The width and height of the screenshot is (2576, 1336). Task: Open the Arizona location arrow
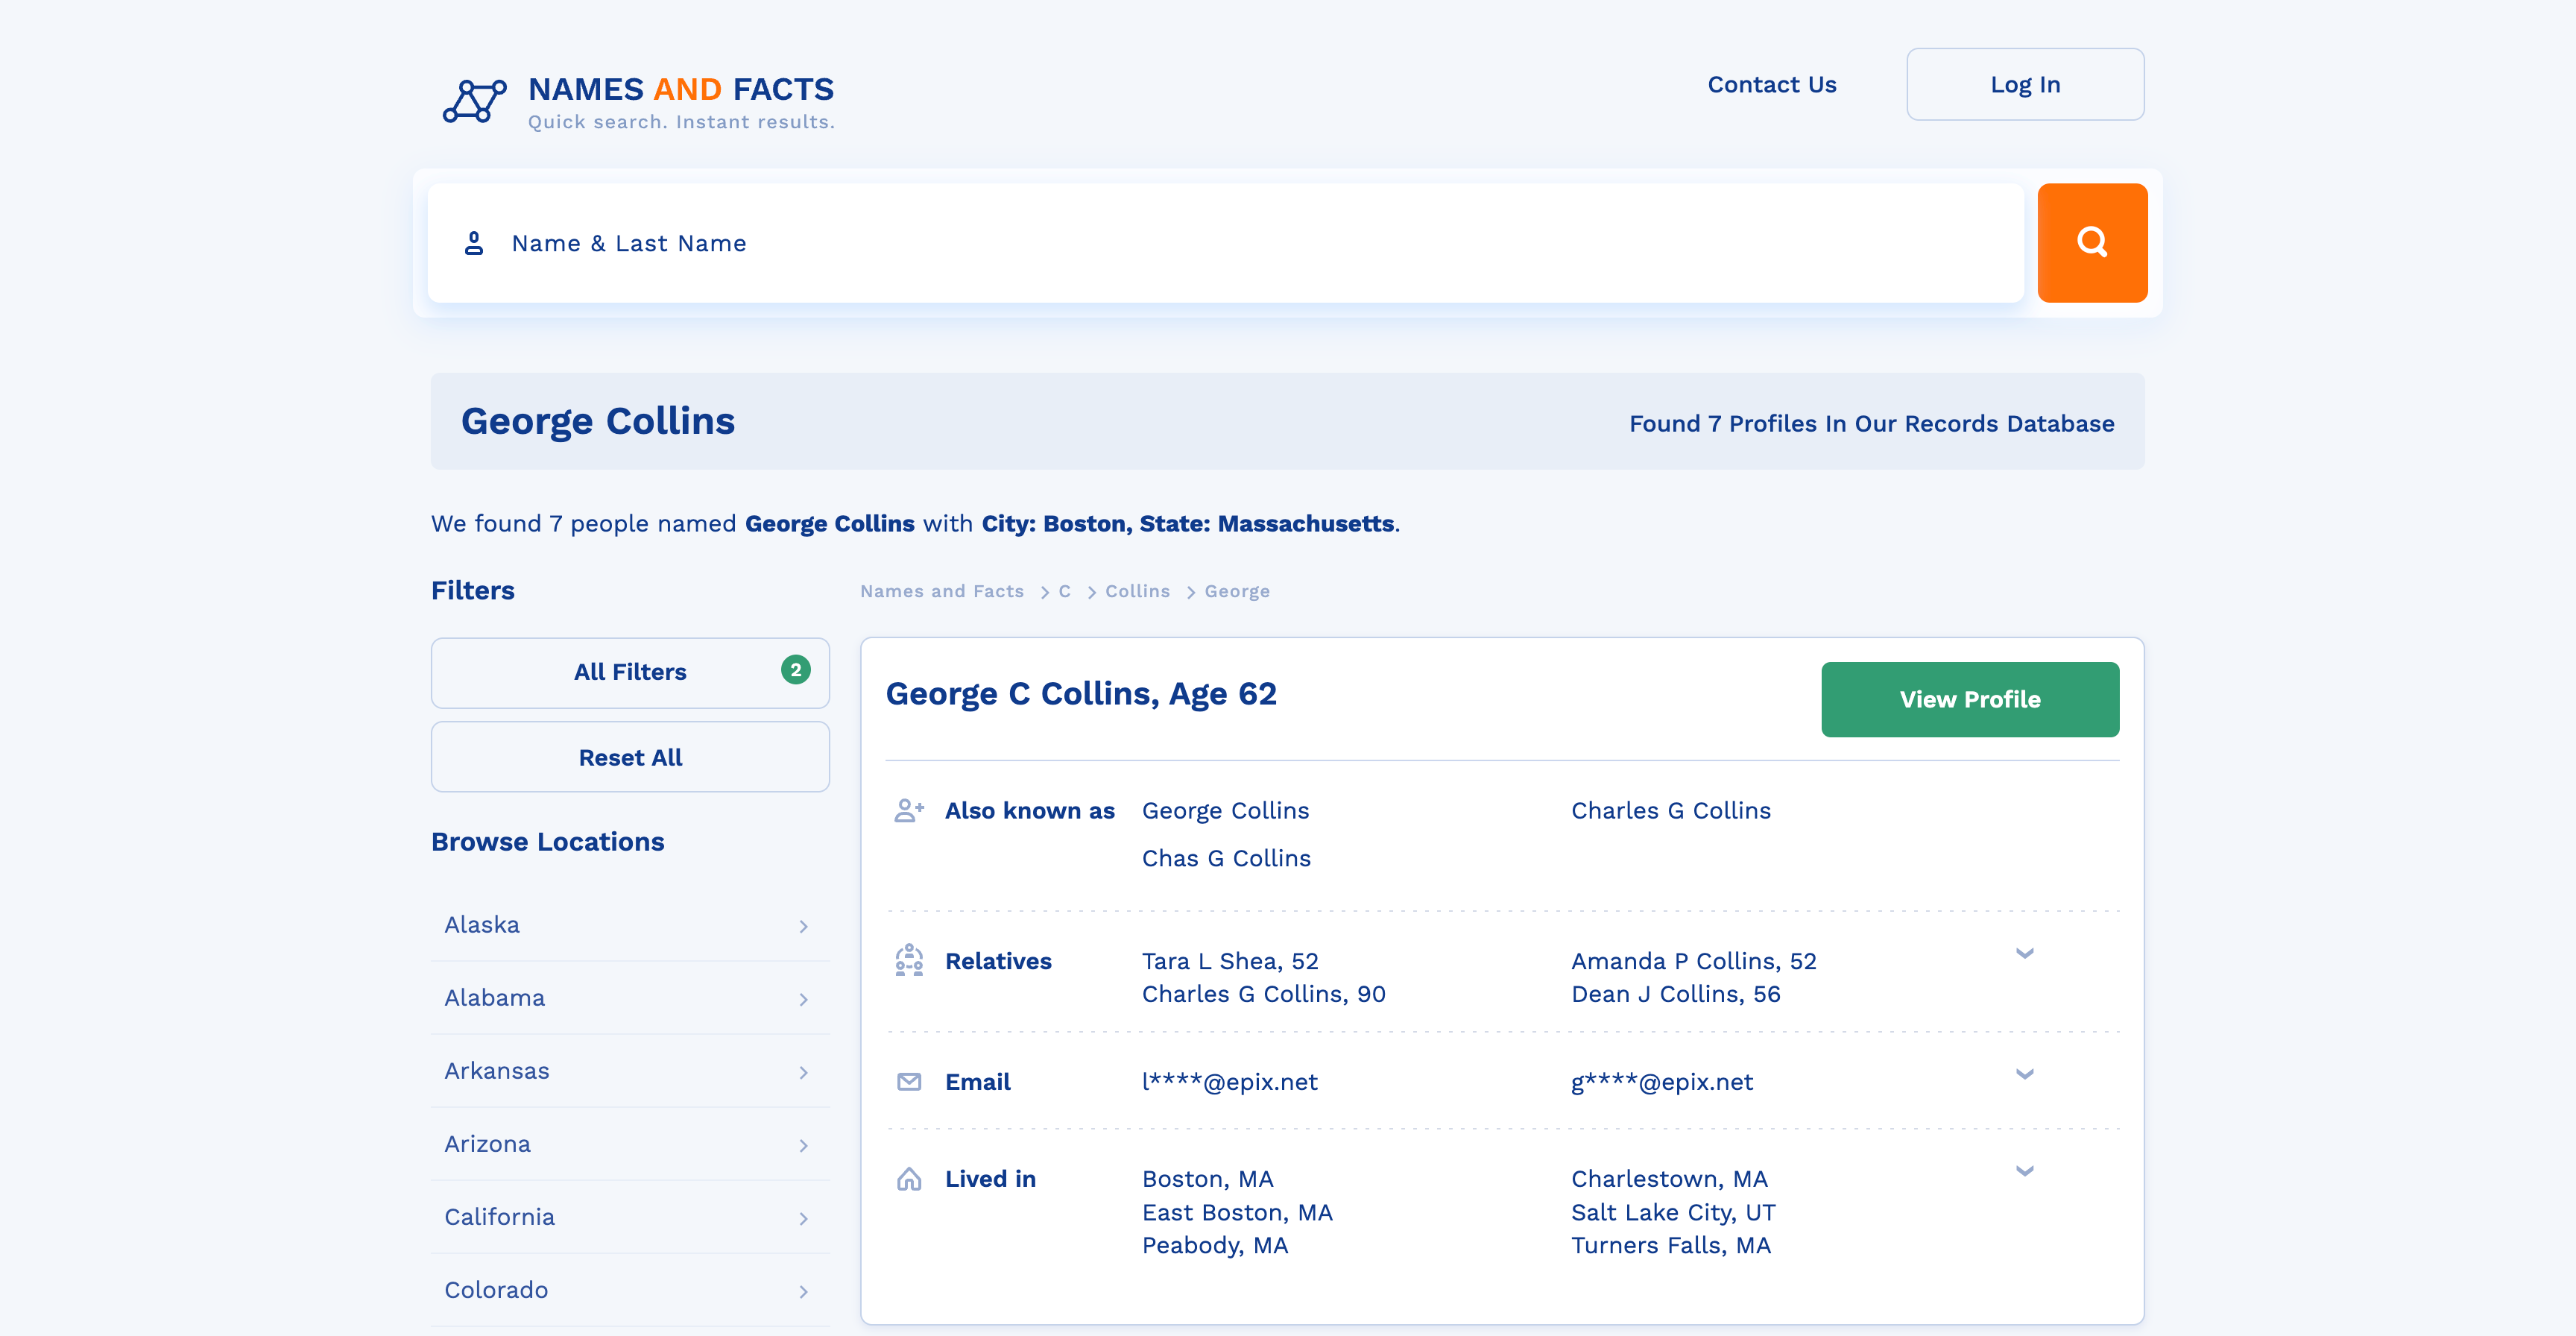click(x=804, y=1145)
